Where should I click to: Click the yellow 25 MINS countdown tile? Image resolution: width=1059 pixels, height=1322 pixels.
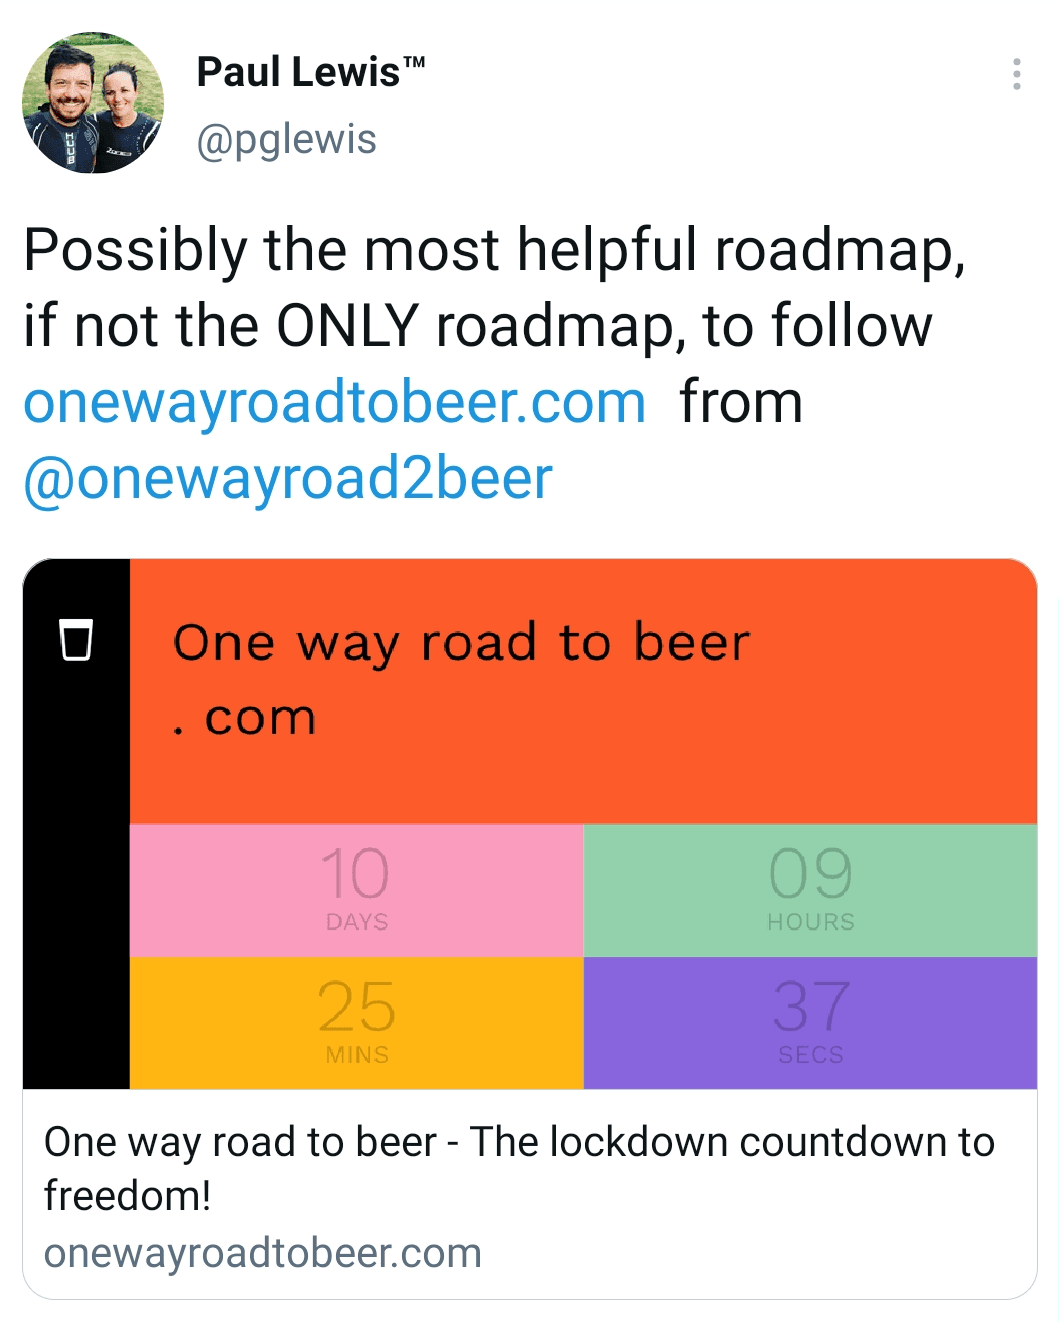[356, 1022]
